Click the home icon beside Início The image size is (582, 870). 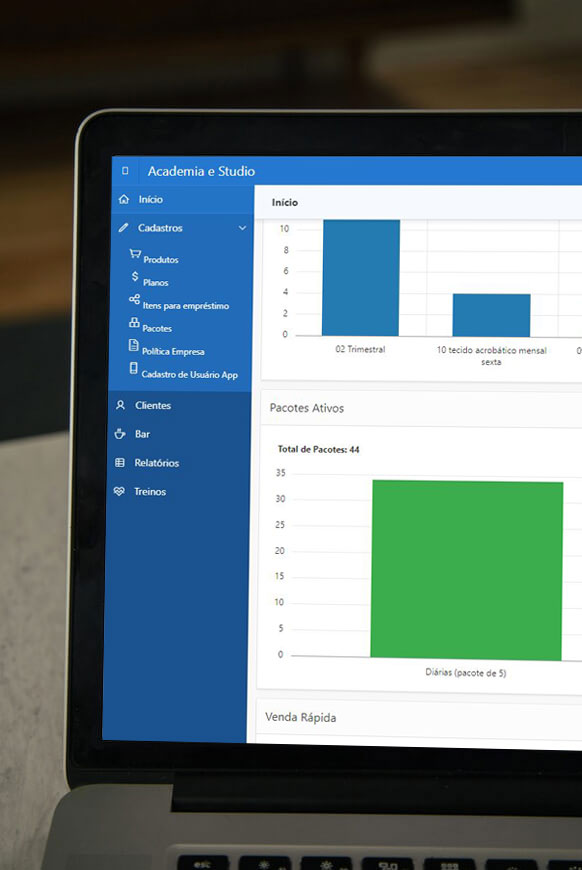pos(124,199)
